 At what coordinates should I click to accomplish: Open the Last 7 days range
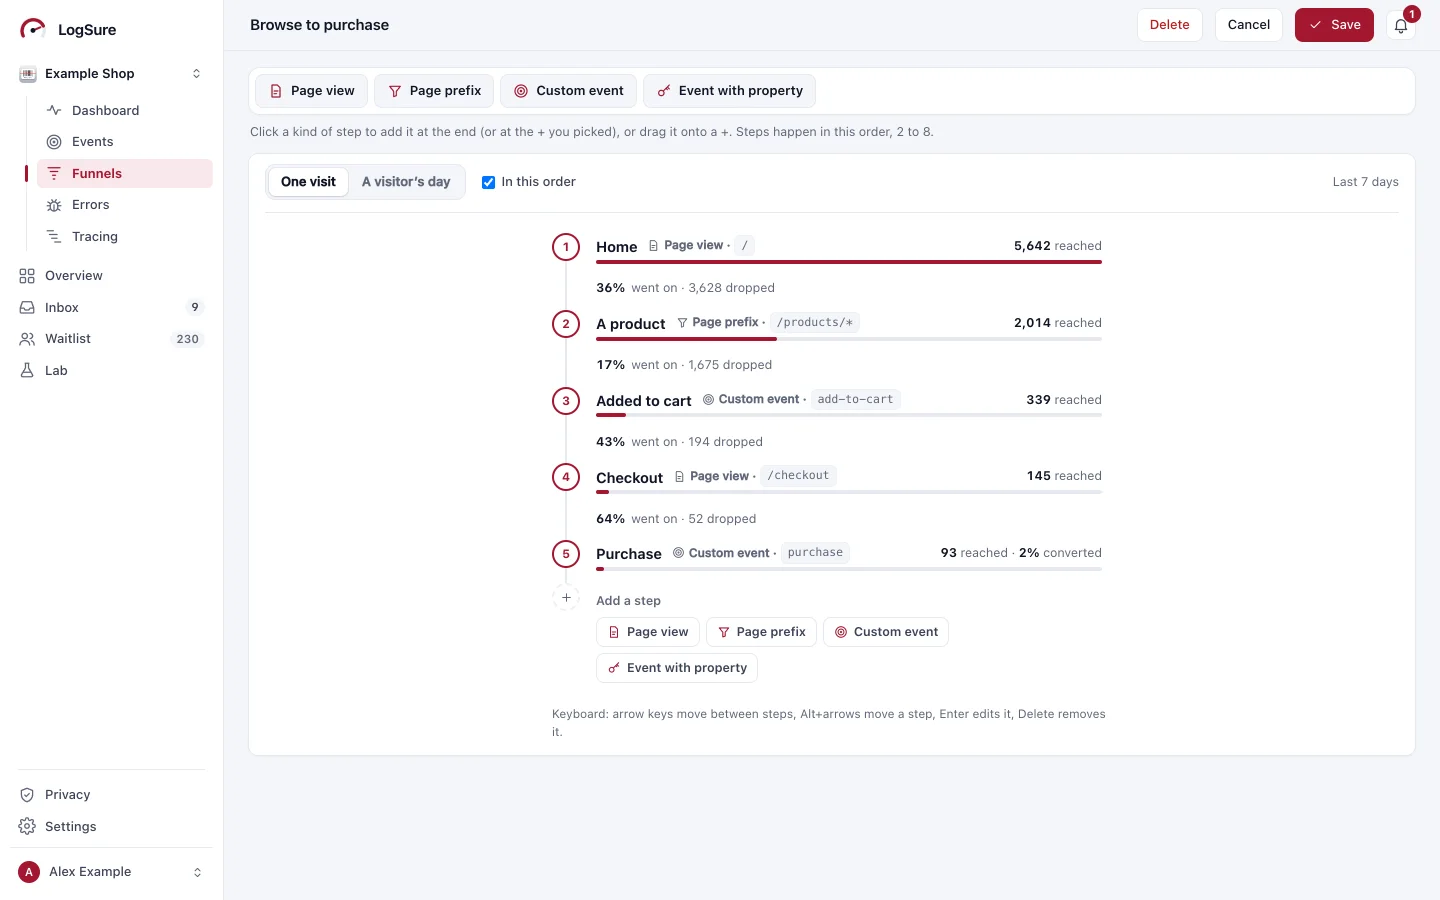click(x=1365, y=182)
